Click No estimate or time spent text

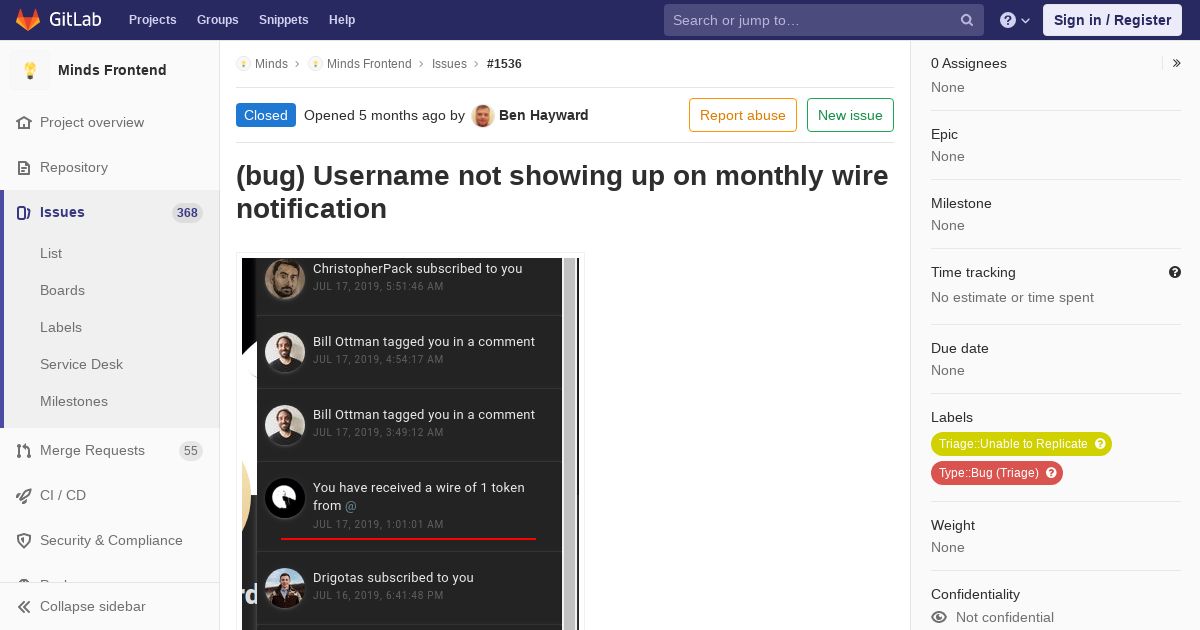click(1012, 297)
